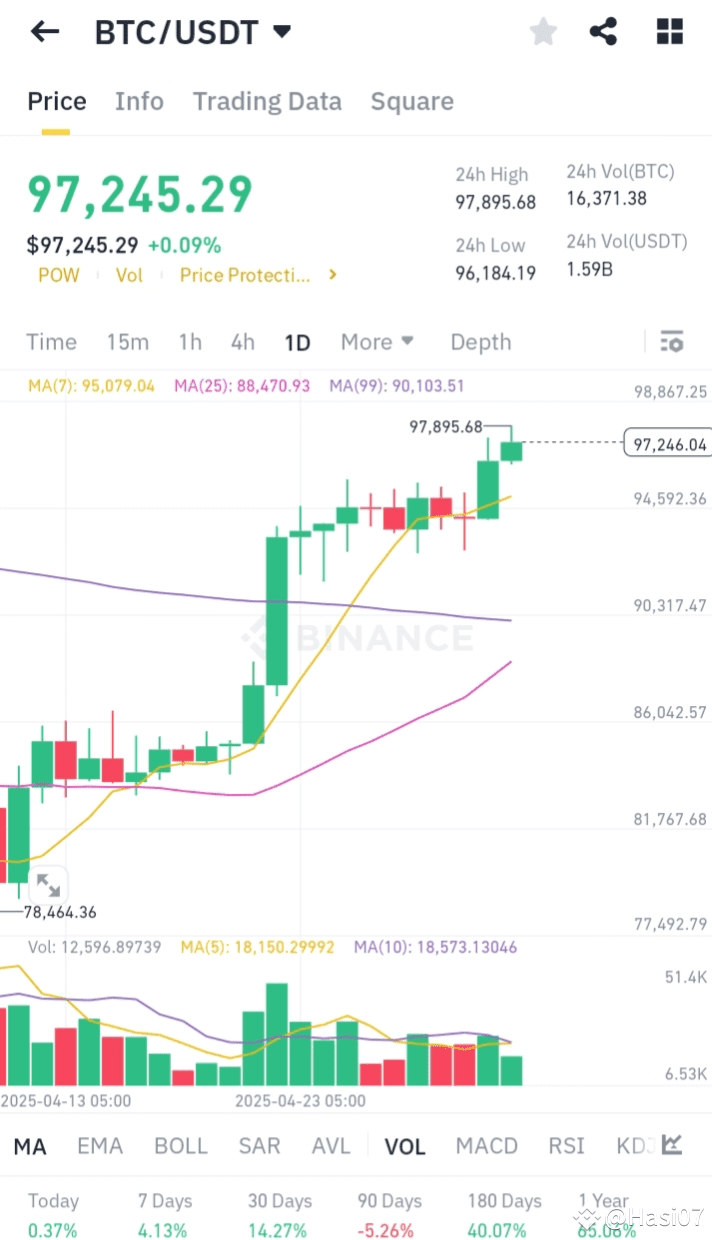Image resolution: width=712 pixels, height=1240 pixels.
Task: Toggle the MACD sub-indicator
Action: (x=486, y=1146)
